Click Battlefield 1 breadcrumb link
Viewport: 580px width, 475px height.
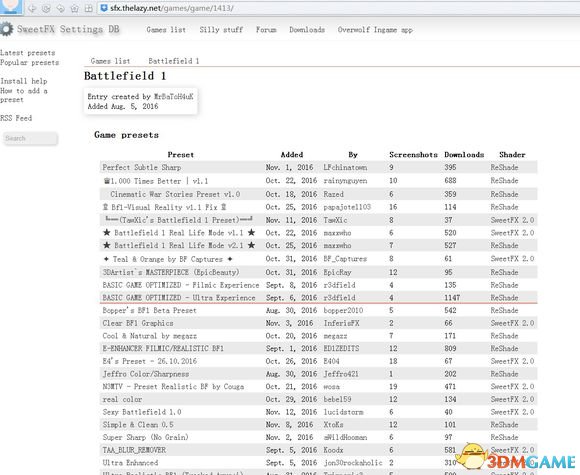pyautogui.click(x=174, y=61)
